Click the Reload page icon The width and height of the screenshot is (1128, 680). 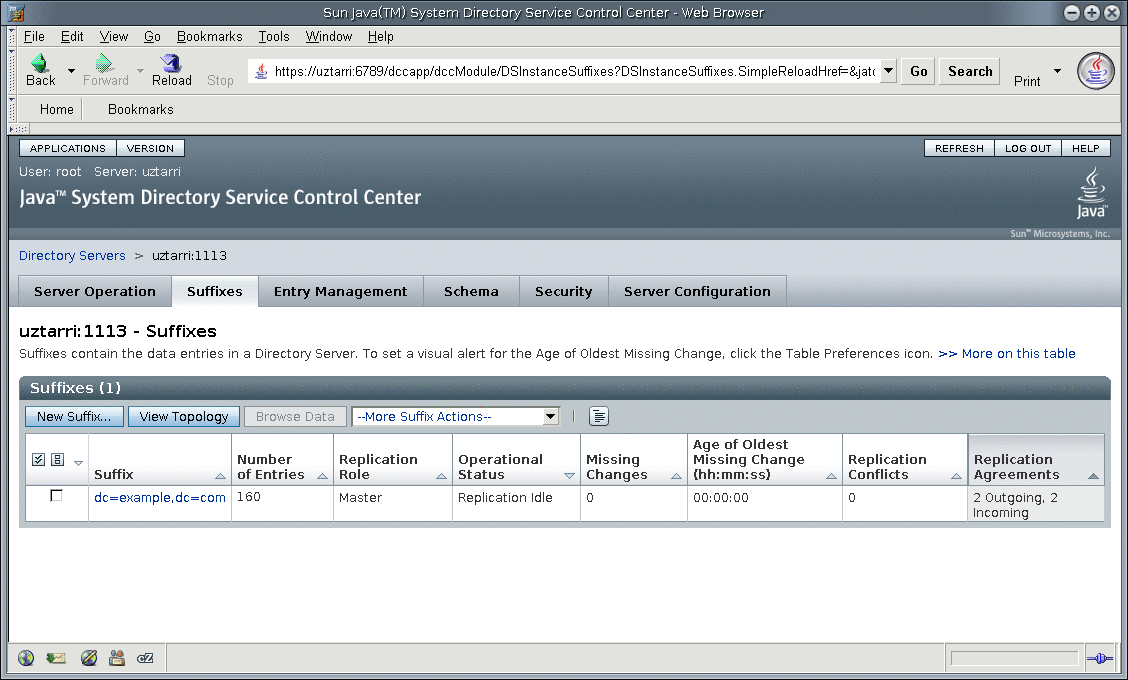(x=171, y=63)
